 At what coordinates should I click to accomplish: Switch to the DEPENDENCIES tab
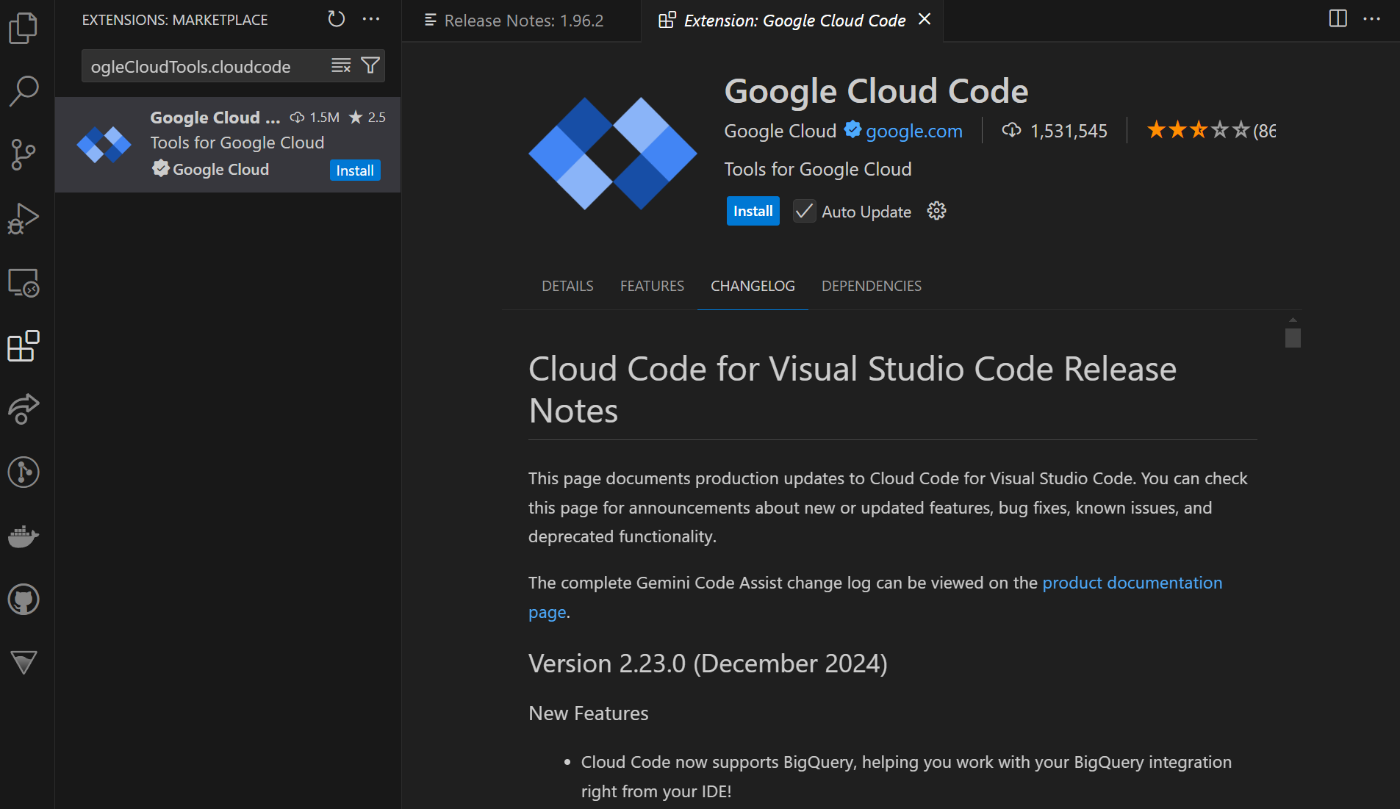tap(871, 285)
